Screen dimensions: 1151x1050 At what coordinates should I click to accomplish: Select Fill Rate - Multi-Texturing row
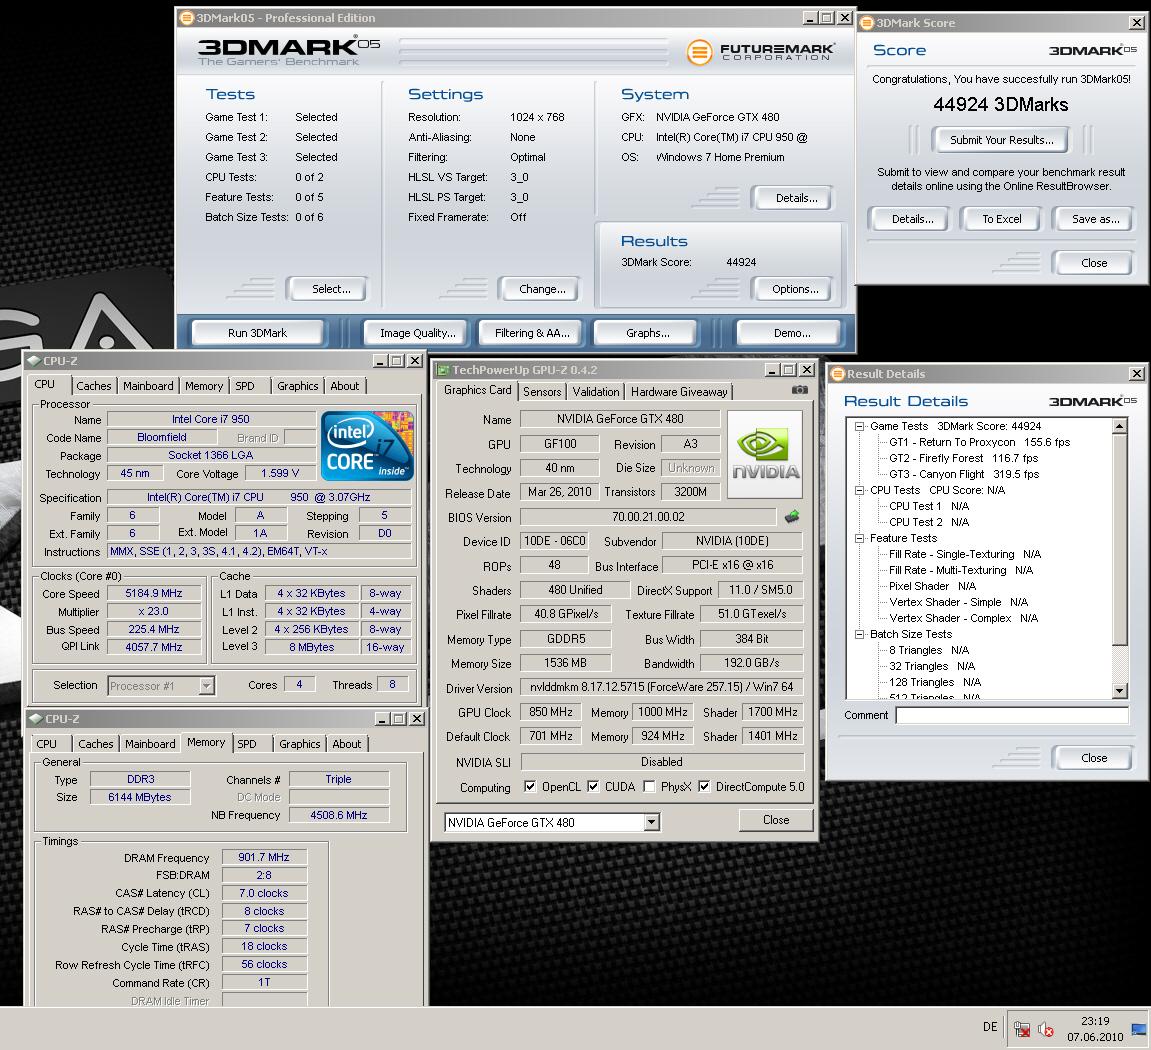point(960,570)
